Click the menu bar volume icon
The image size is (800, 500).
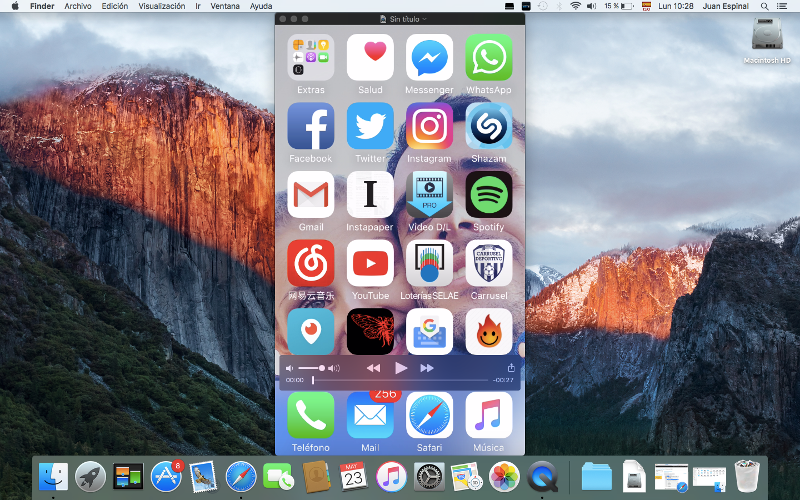[591, 6]
